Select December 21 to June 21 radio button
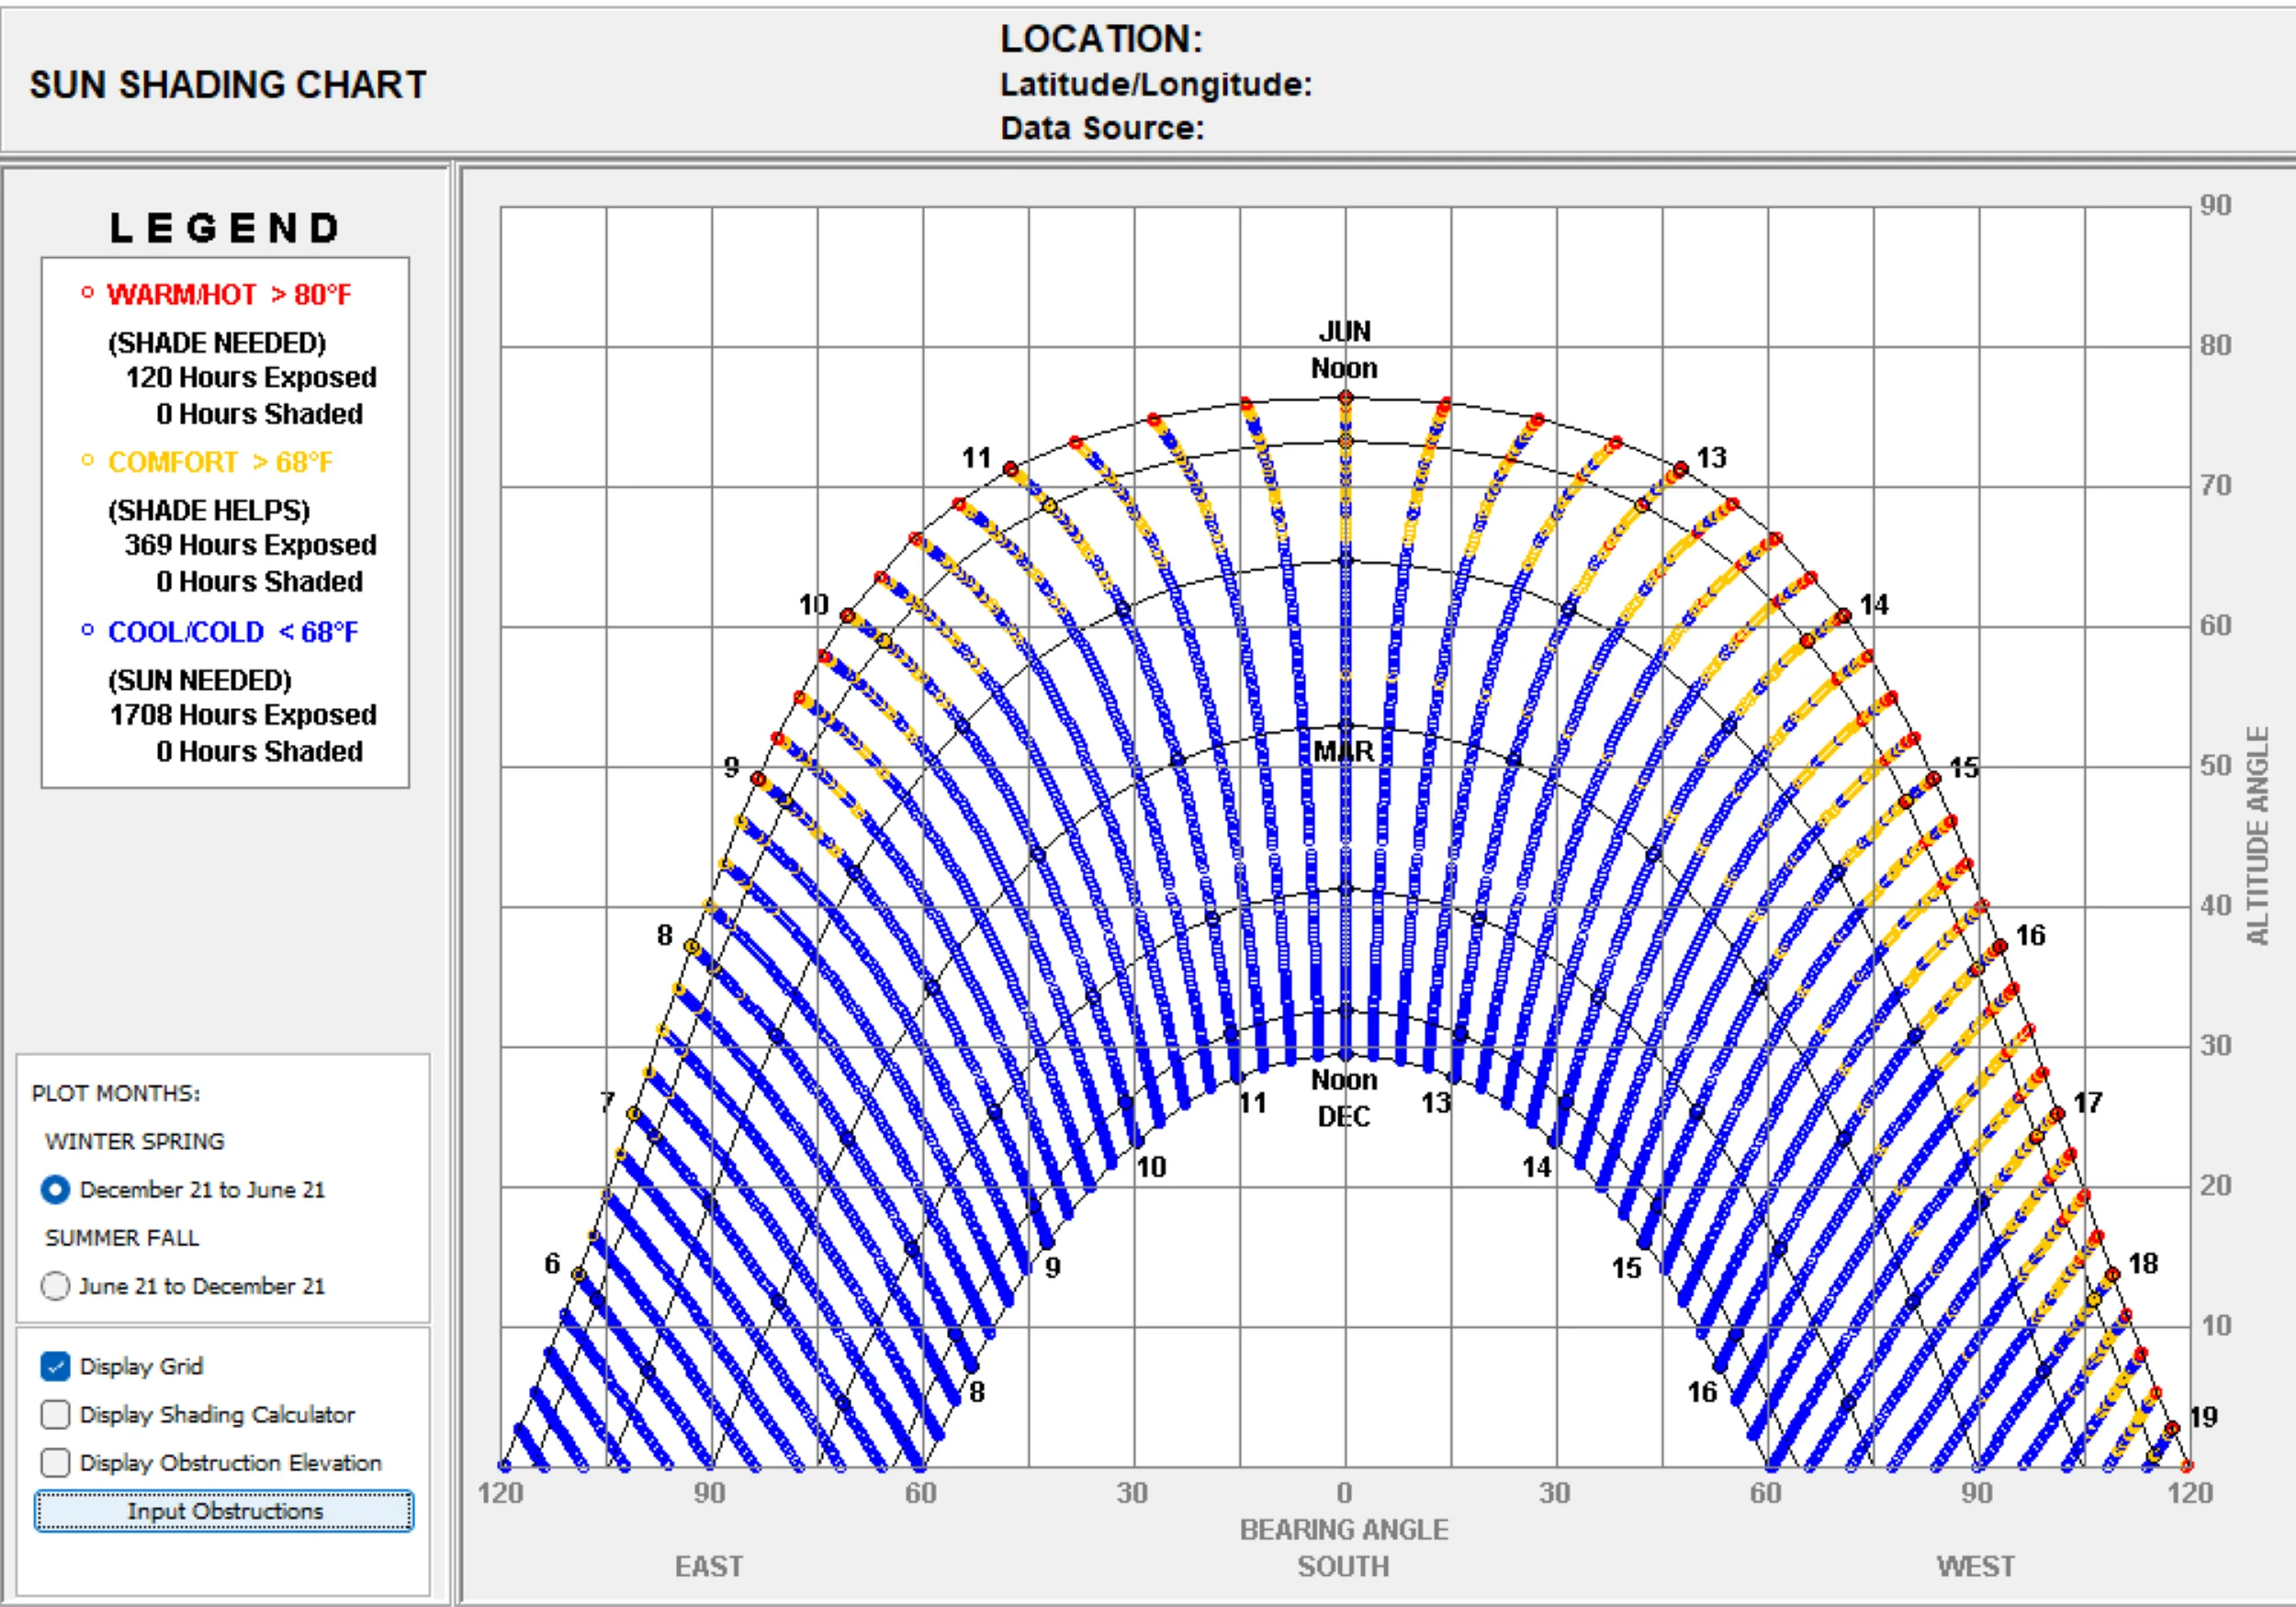The height and width of the screenshot is (1607, 2296). 55,1189
